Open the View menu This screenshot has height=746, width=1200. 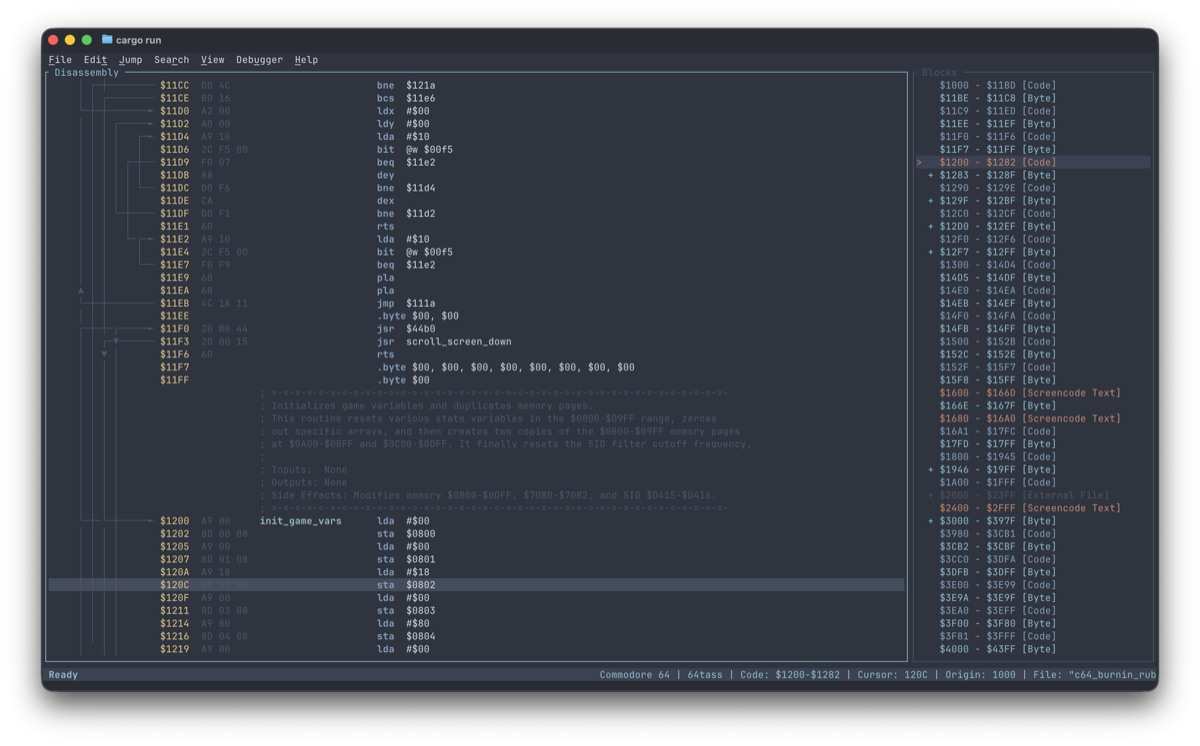213,60
